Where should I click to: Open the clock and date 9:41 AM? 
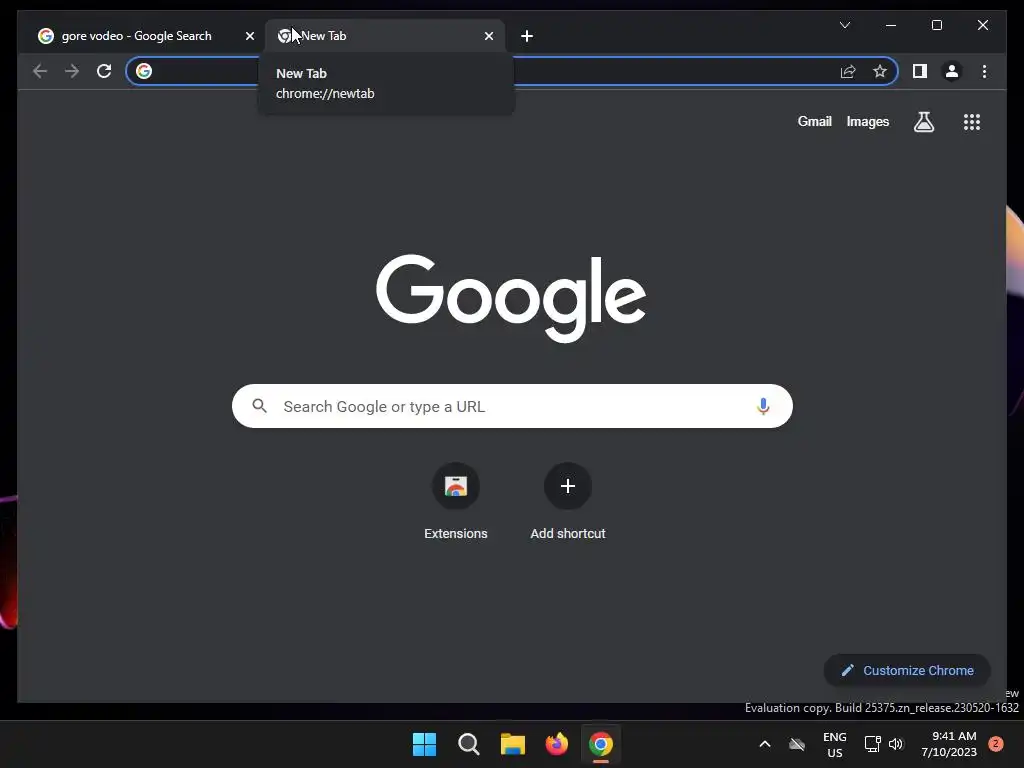[x=949, y=744]
